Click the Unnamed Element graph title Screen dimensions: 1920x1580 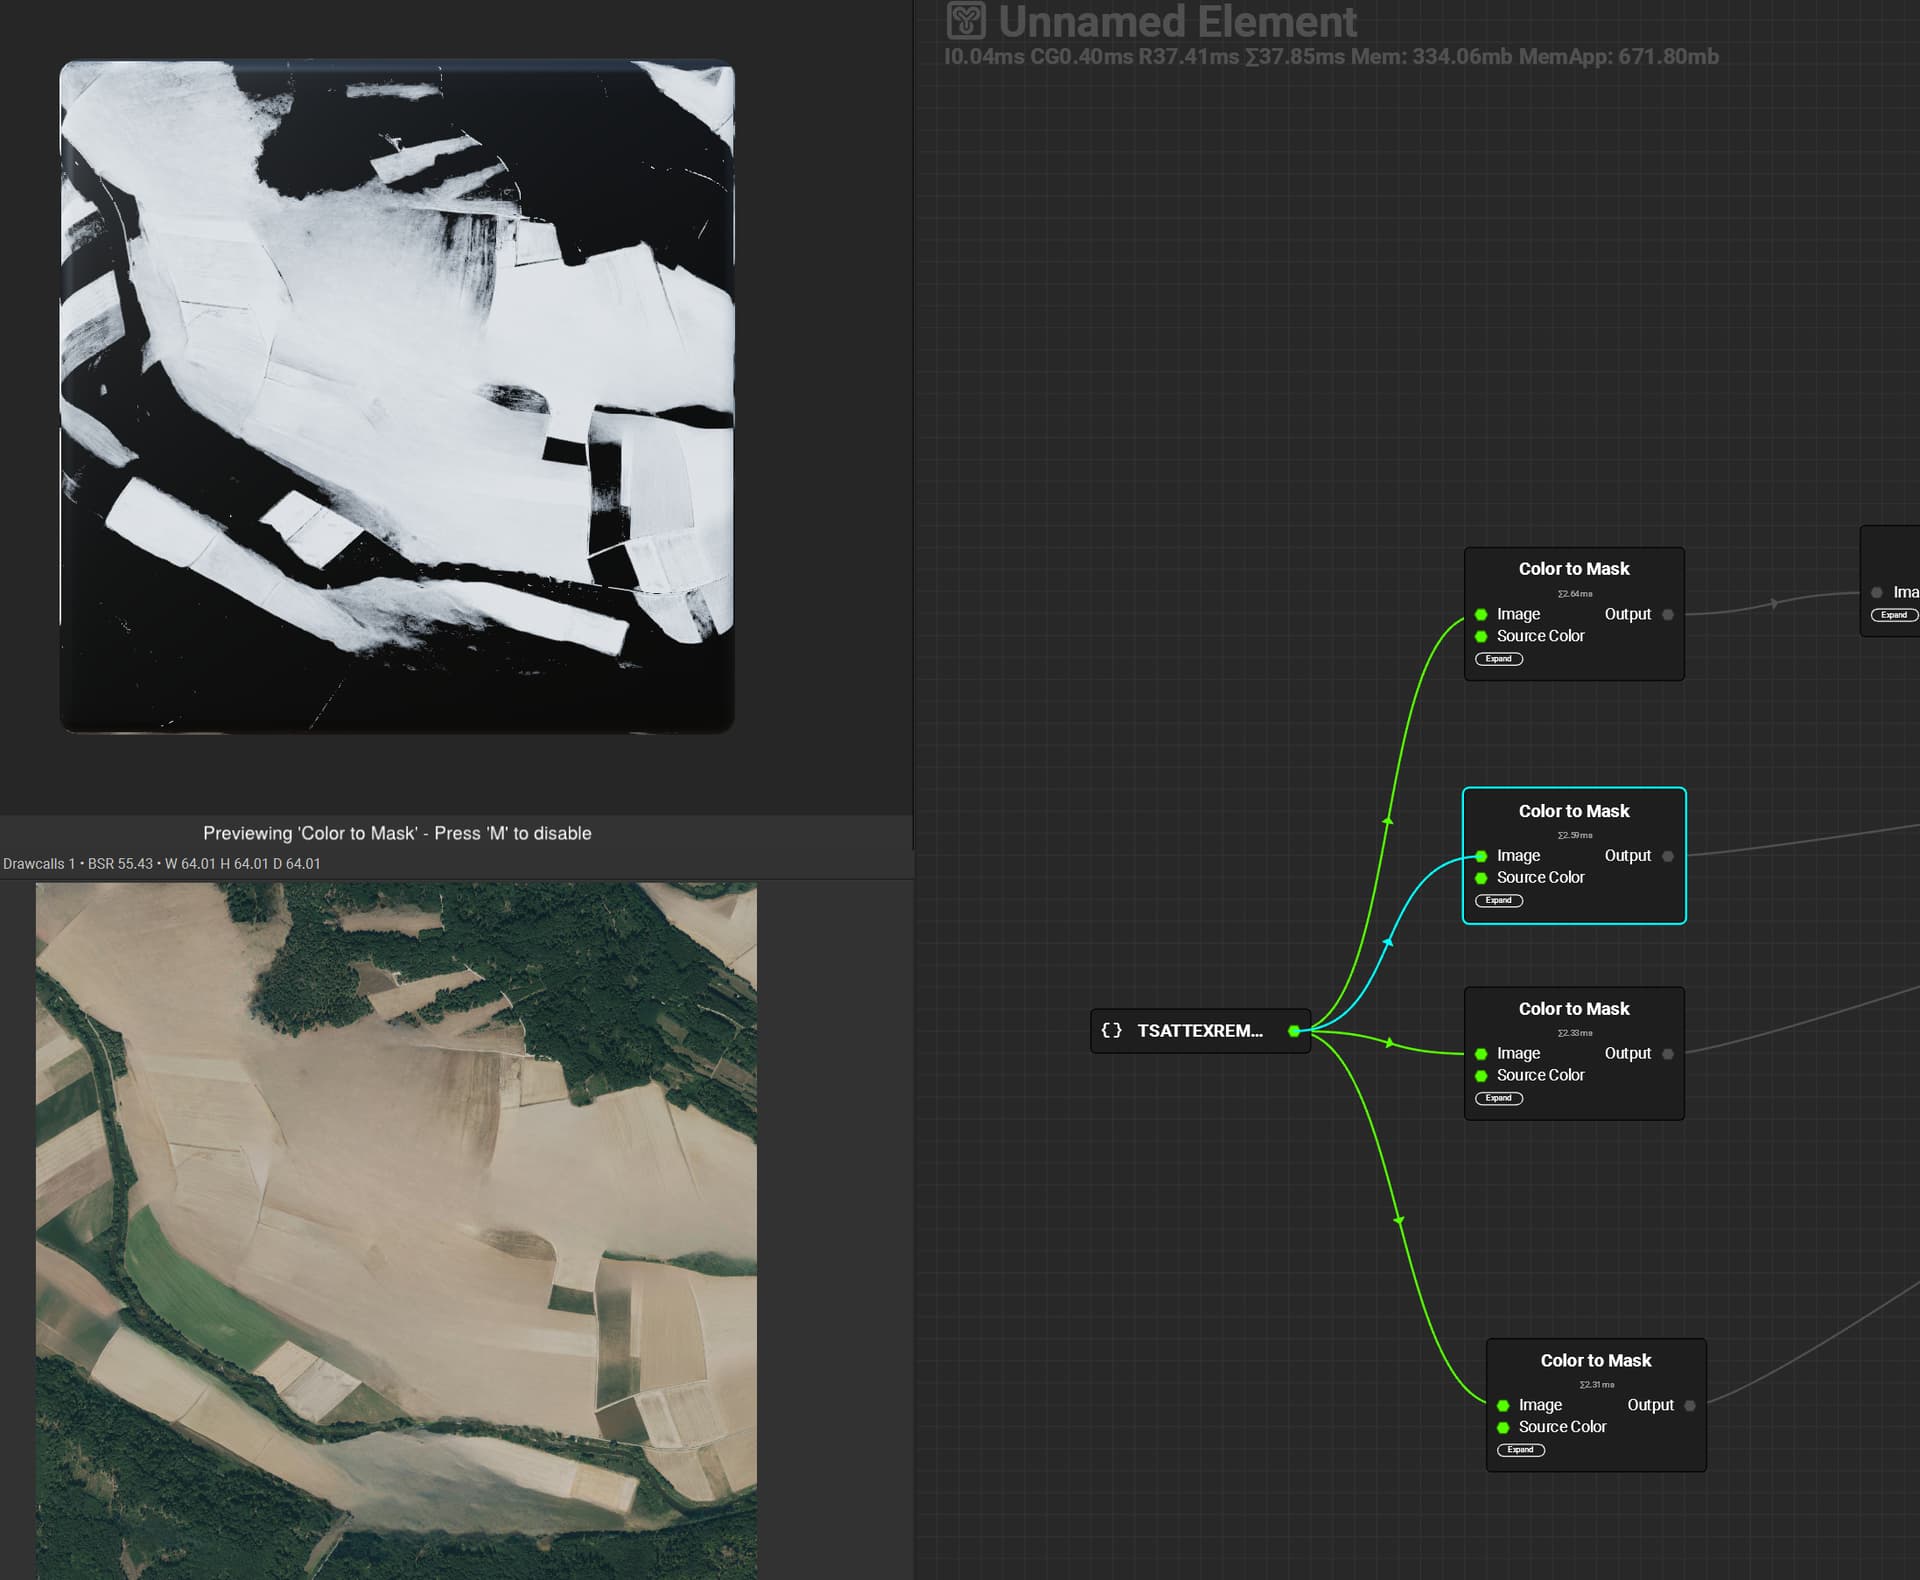pyautogui.click(x=1177, y=22)
